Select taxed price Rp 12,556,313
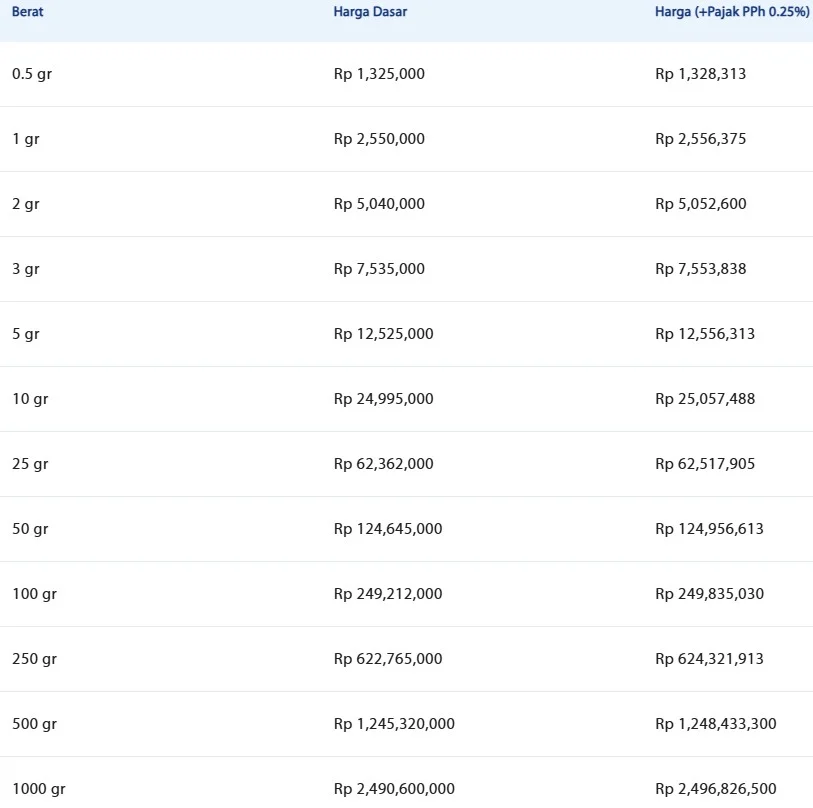Viewport: 813px width, 808px height. coord(705,334)
